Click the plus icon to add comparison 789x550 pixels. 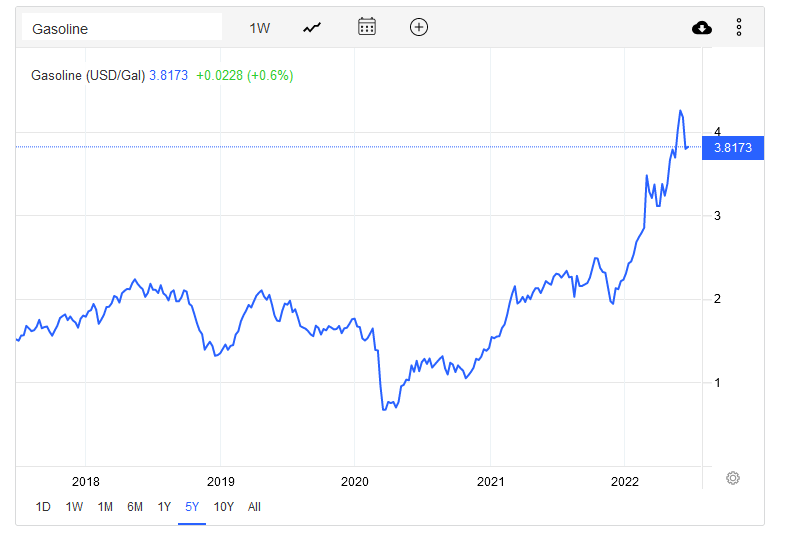(x=419, y=27)
